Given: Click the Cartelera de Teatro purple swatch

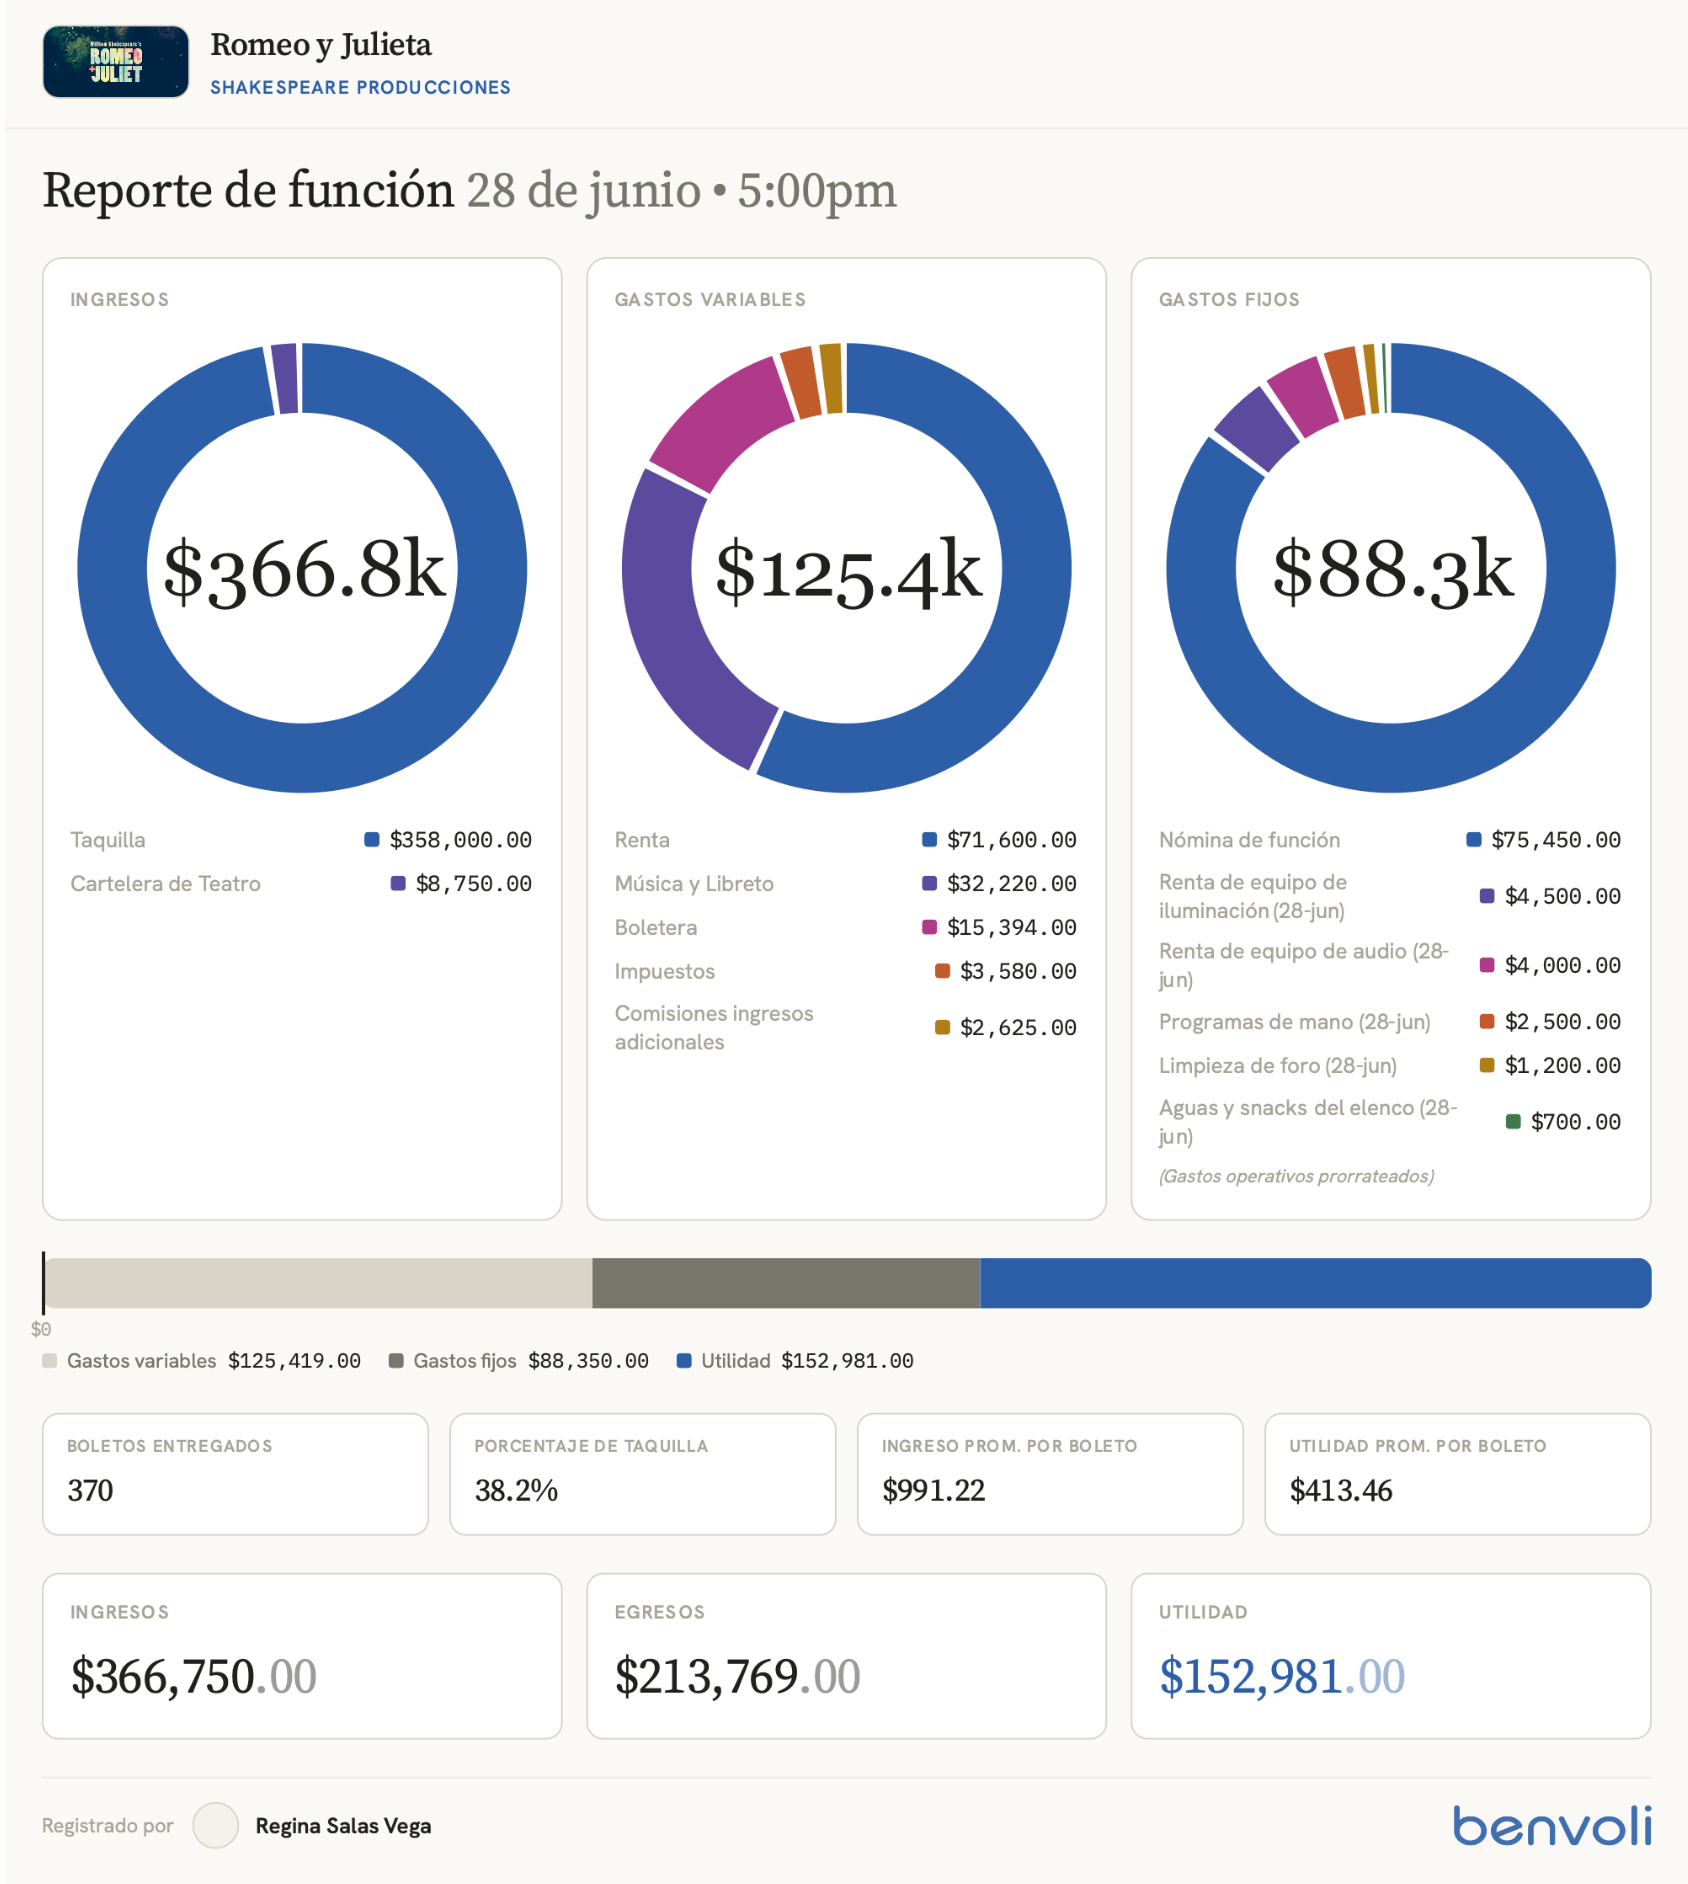Looking at the screenshot, I should [x=398, y=883].
